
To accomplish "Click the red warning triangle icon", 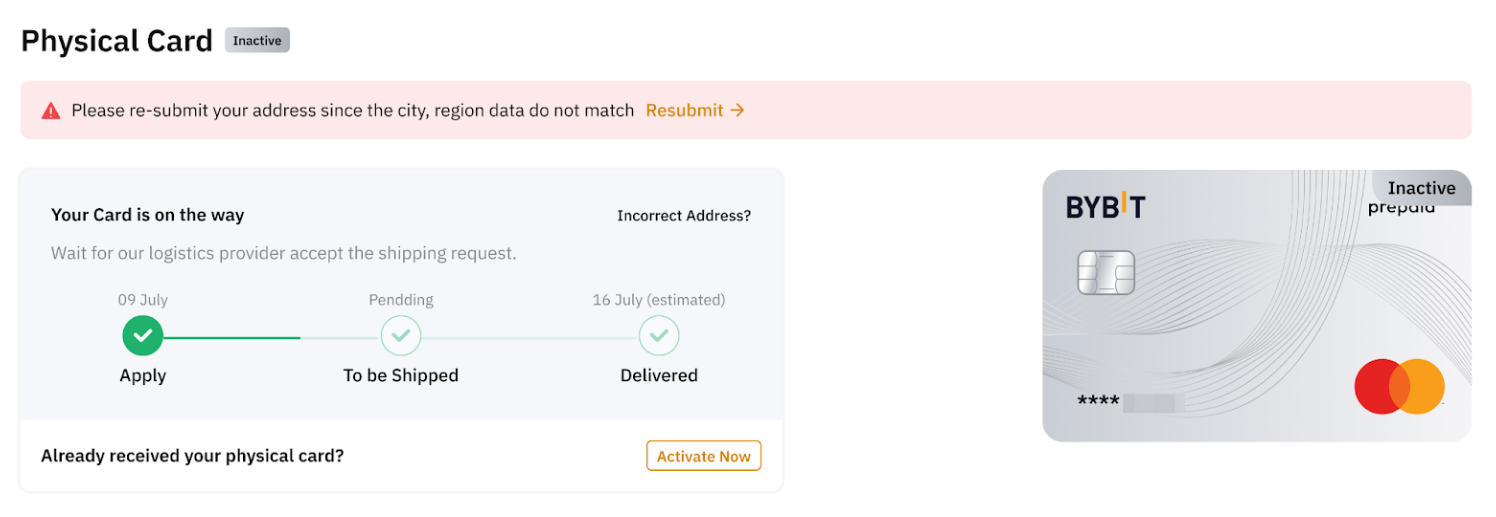I will (x=51, y=111).
